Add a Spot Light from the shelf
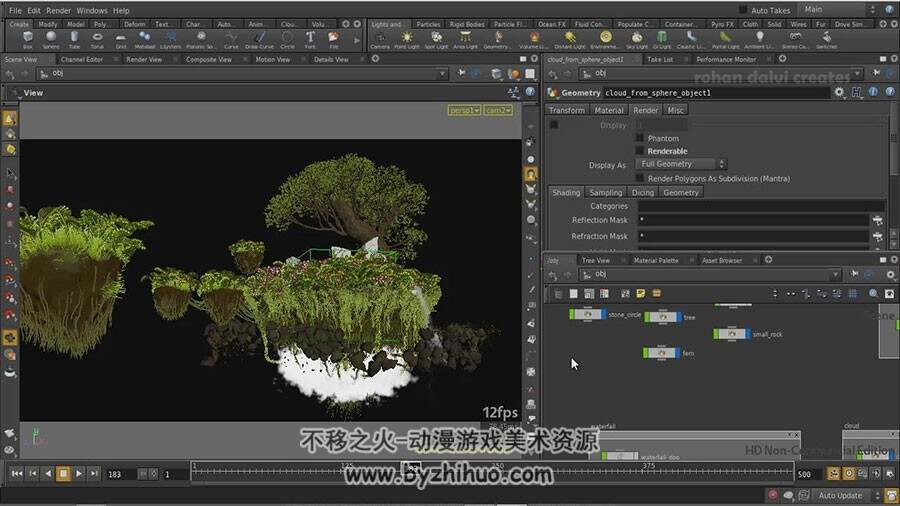Screen dimensions: 900x506 point(436,40)
